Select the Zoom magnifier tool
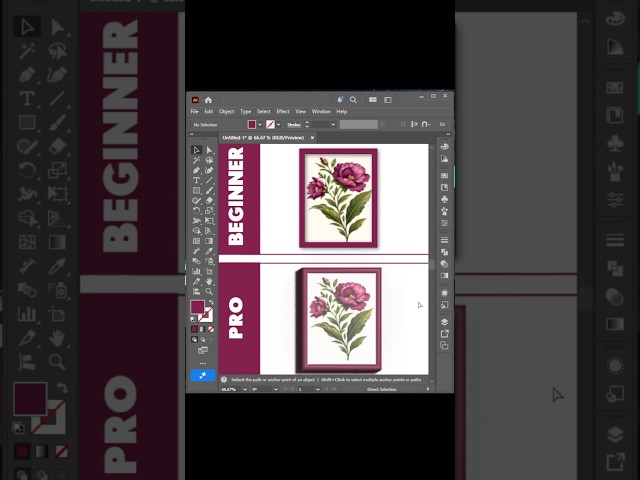Viewport: 640px width, 480px height. click(209, 291)
